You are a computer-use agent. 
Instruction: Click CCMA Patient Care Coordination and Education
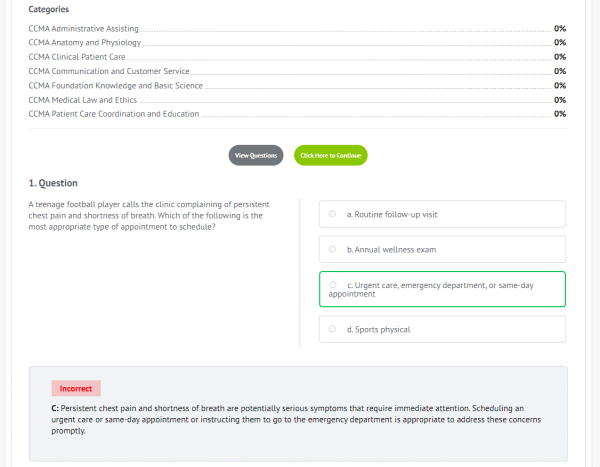tap(114, 113)
